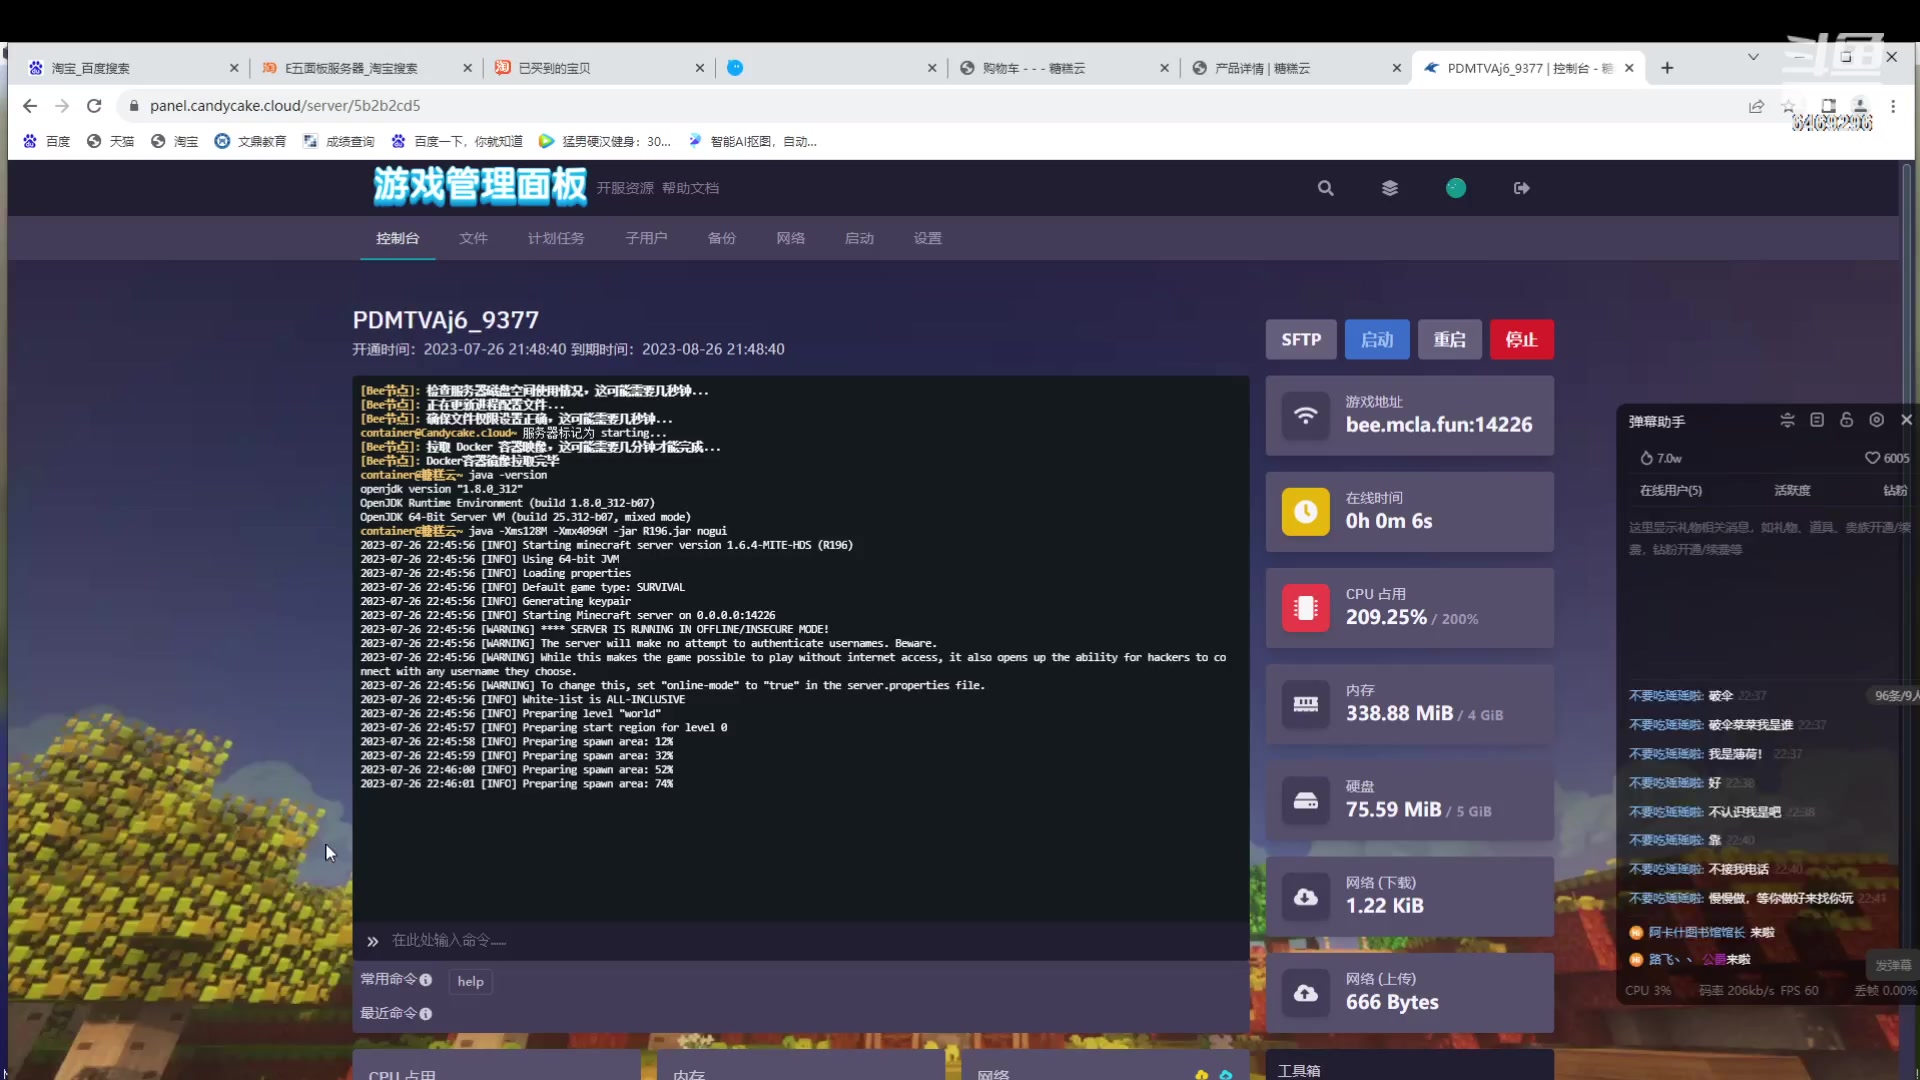The height and width of the screenshot is (1080, 1920).
Task: Switch to the 设置 tab
Action: [927, 238]
